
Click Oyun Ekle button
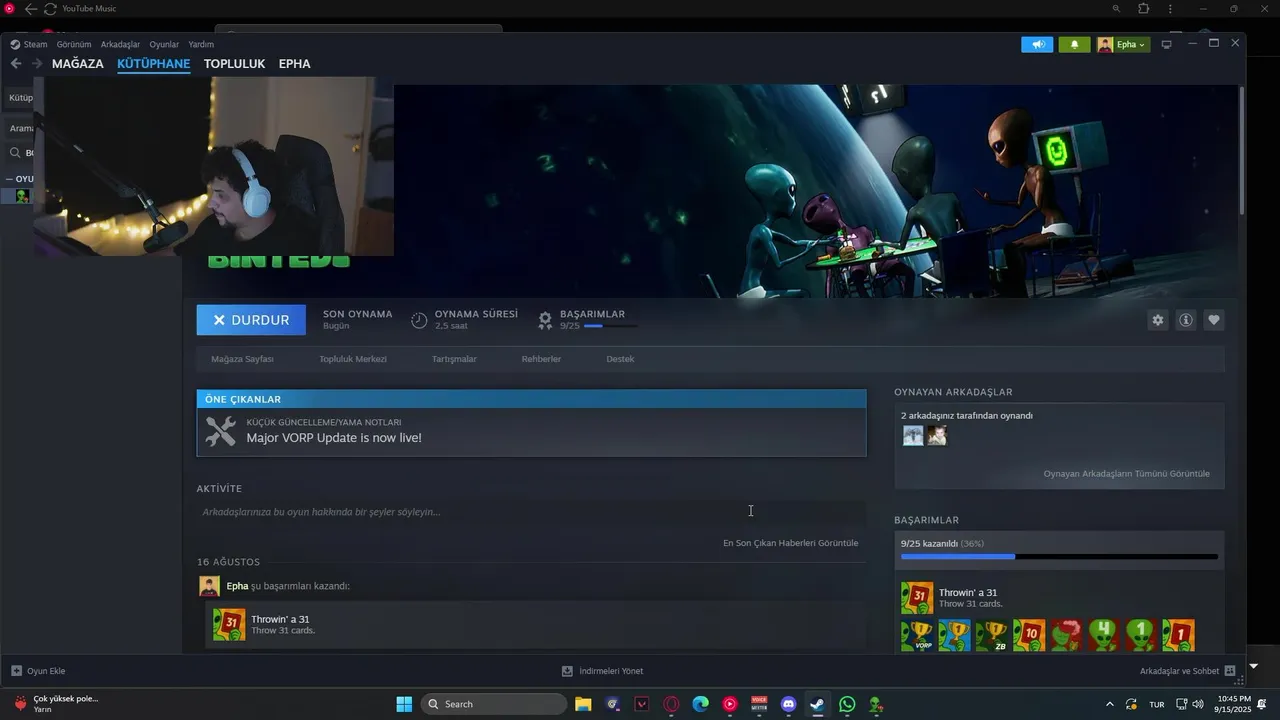(38, 671)
